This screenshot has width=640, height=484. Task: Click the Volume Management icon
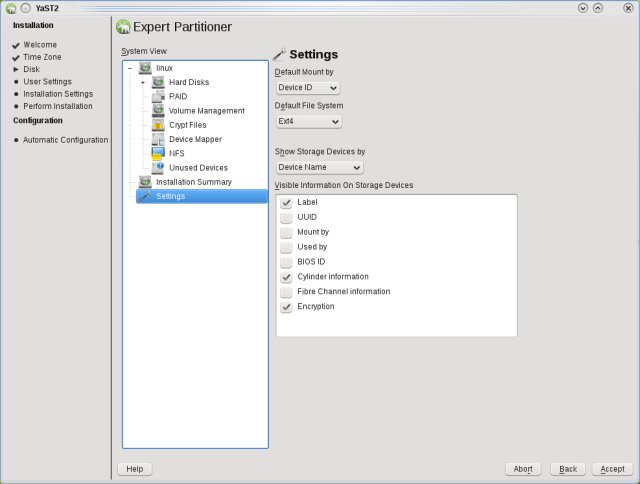tap(158, 111)
